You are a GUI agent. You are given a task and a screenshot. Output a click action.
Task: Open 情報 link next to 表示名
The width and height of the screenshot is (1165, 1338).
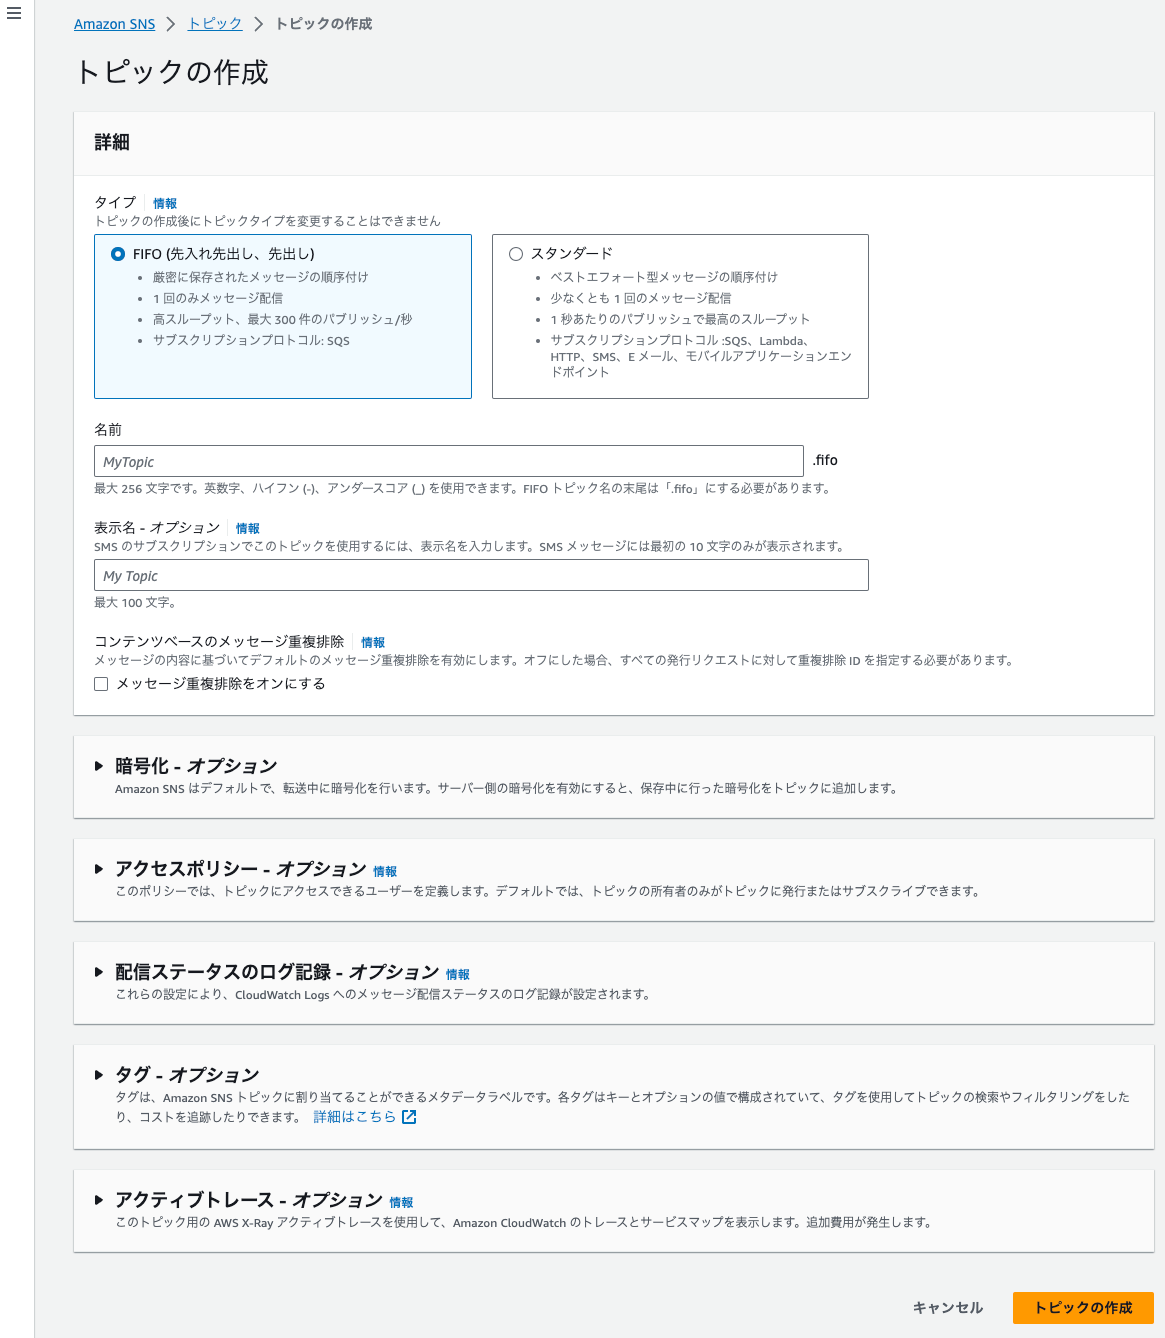248,528
